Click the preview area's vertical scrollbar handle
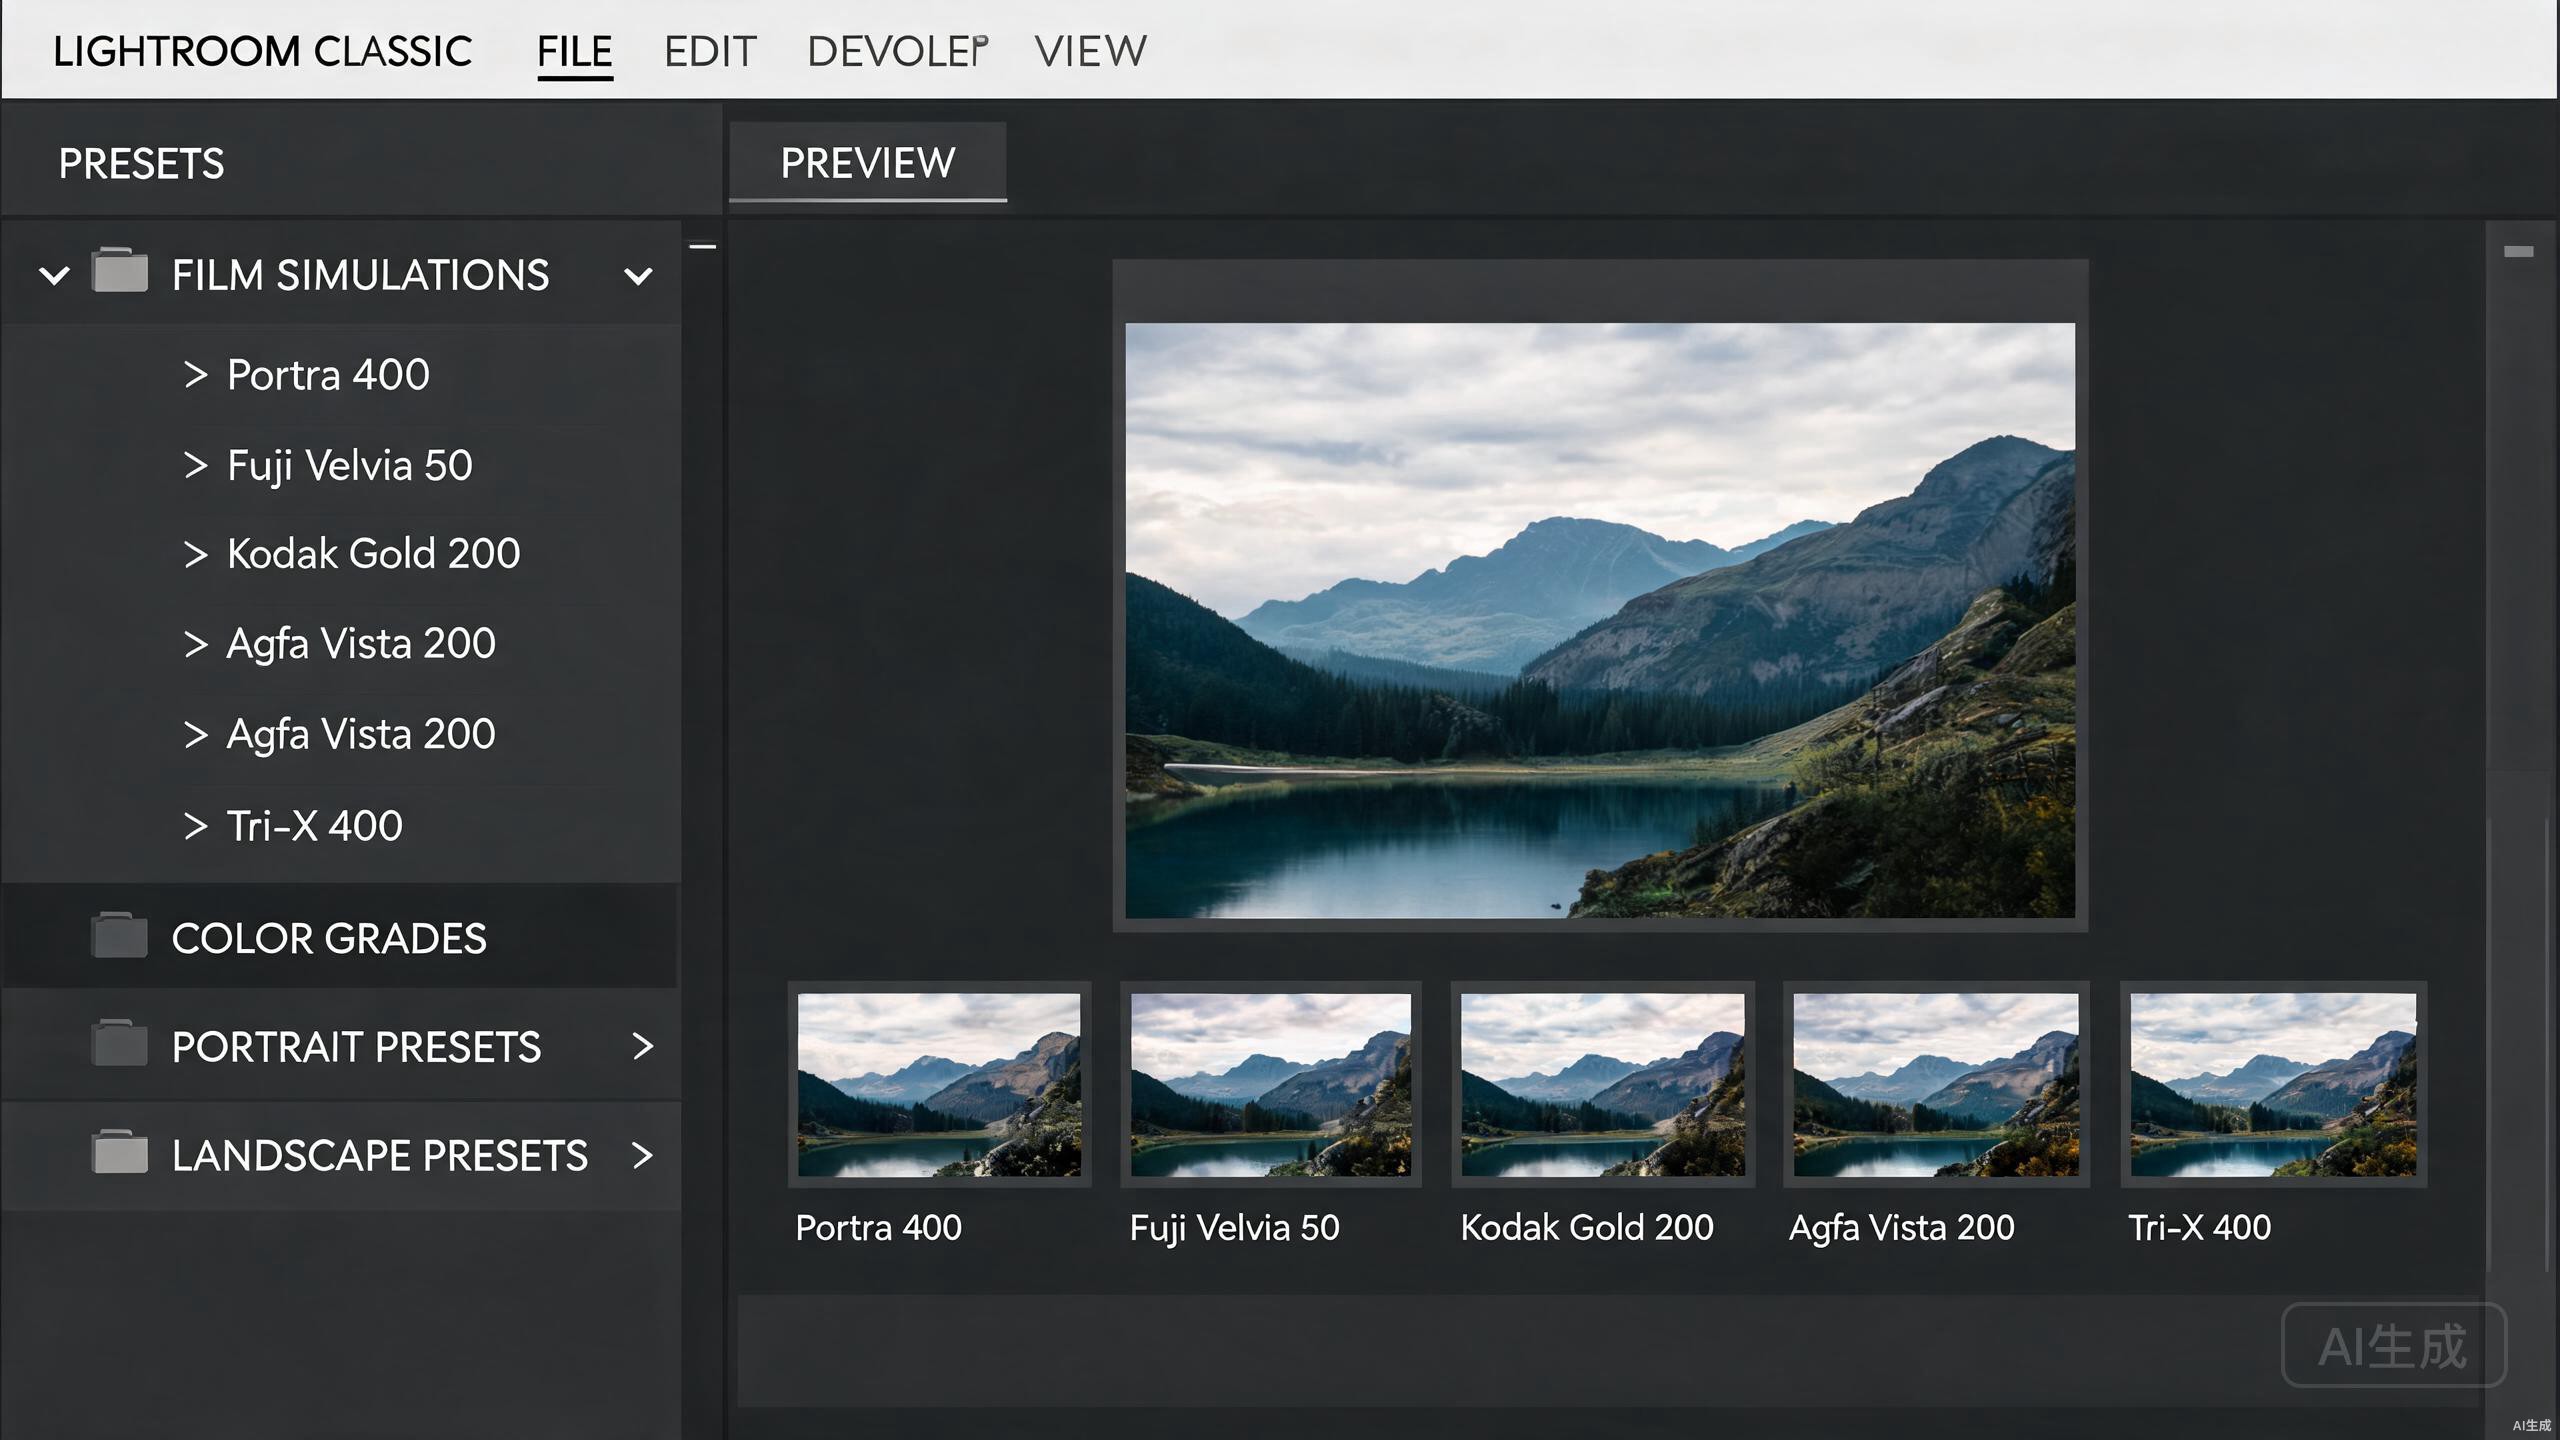2560x1440 pixels. pyautogui.click(x=2518, y=251)
